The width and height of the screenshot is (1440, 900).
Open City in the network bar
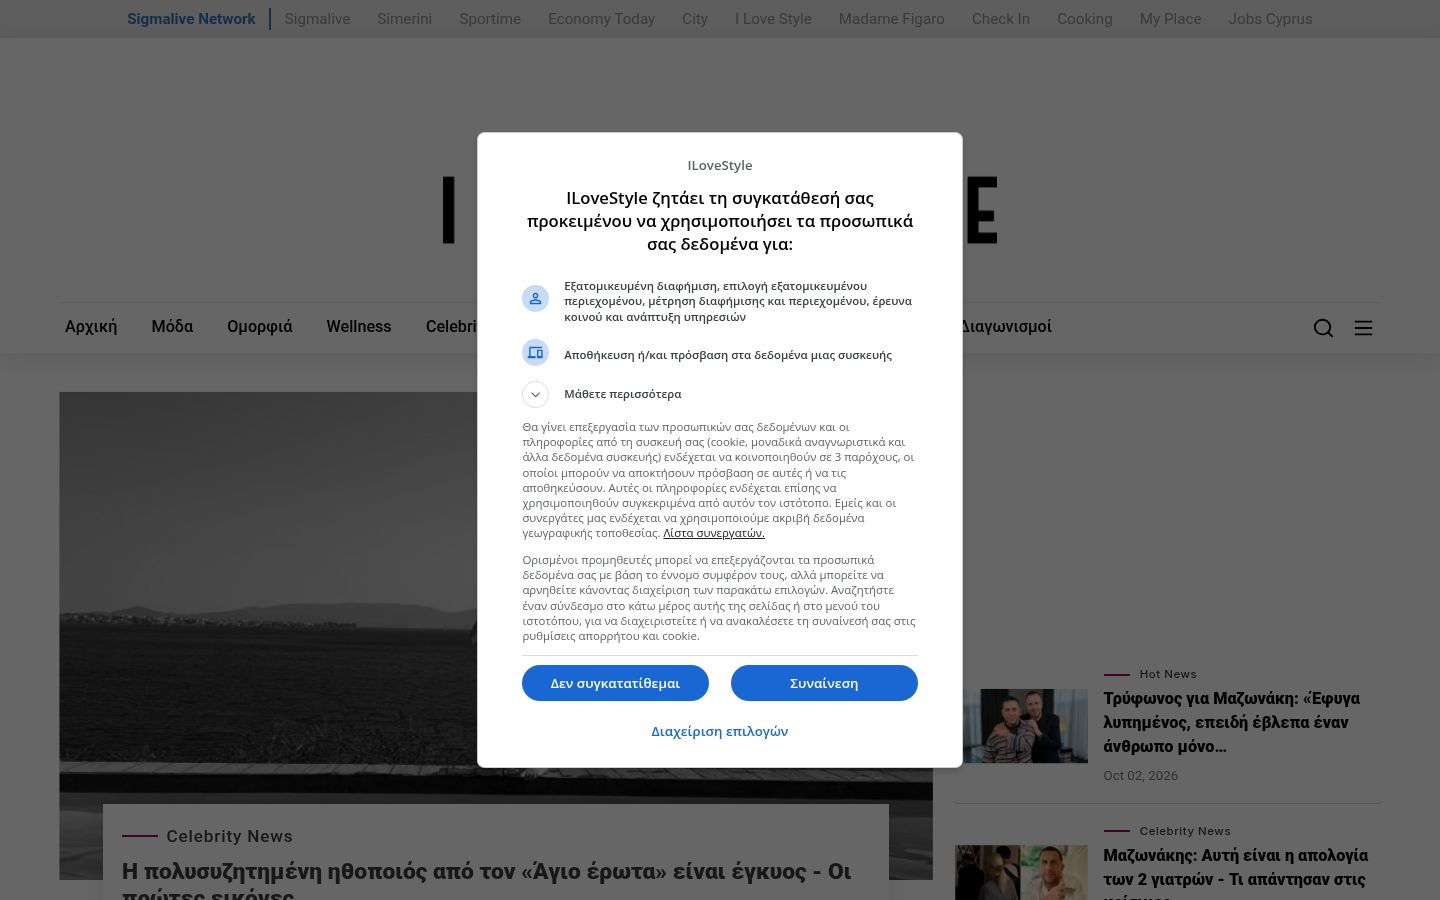tap(695, 19)
